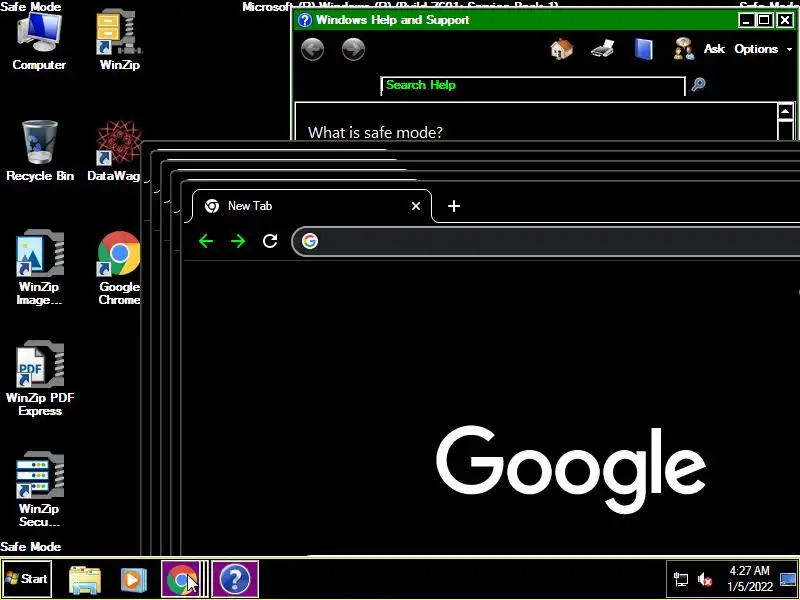Click the Show desktop button
Image resolution: width=800 pixels, height=600 pixels.
click(x=788, y=579)
